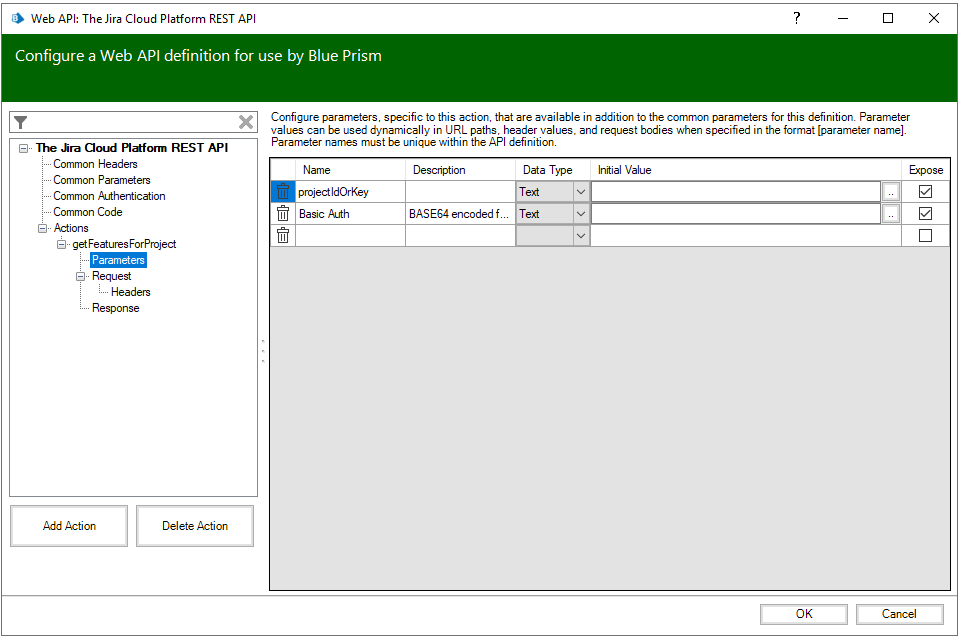Uncheck Expose for Basic Auth parameter

(x=925, y=214)
